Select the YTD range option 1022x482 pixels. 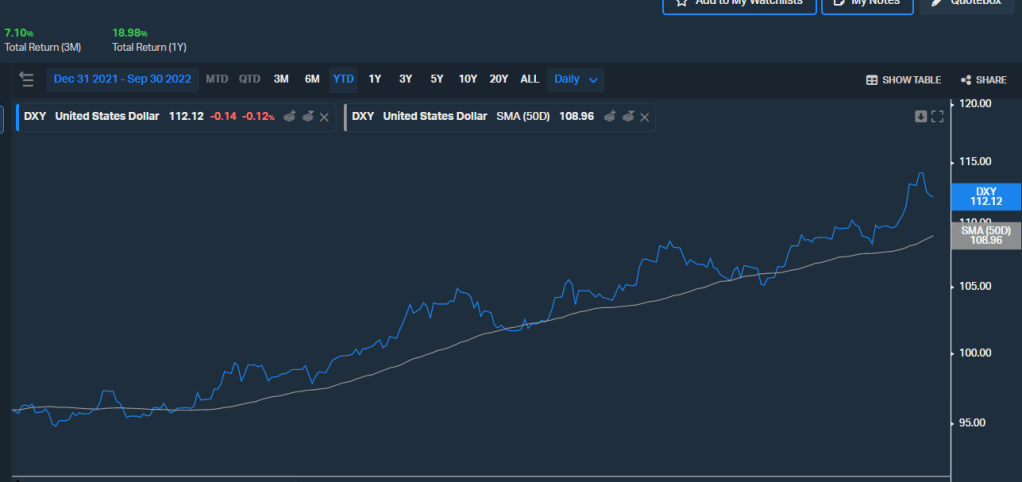click(343, 79)
